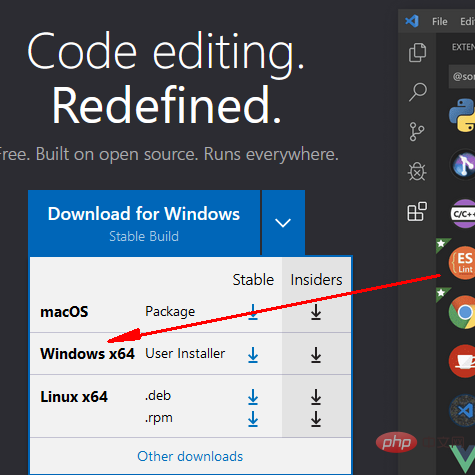Download Windows x64 Insiders User Installer
Screen dimensions: 475x475
pos(316,355)
